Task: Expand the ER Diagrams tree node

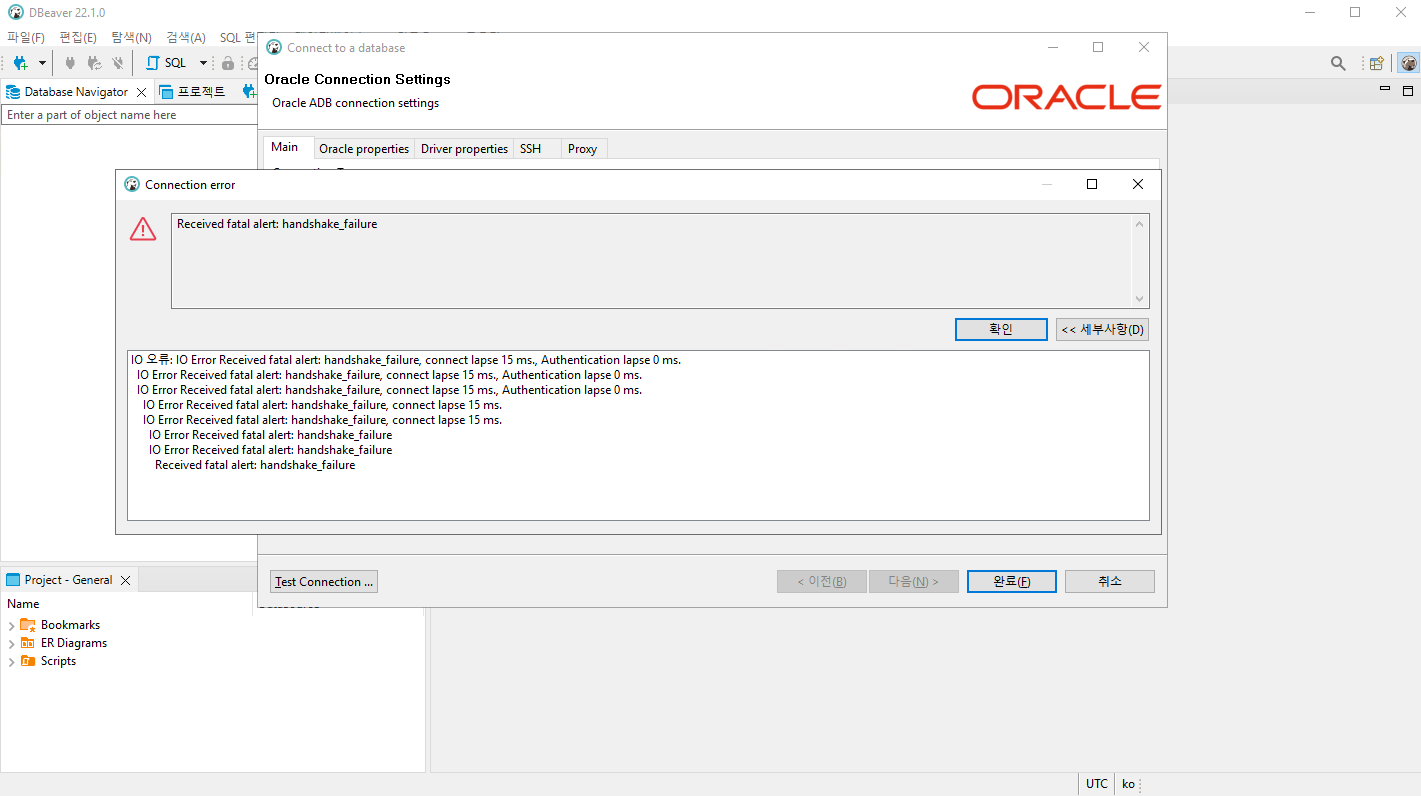Action: pos(11,644)
